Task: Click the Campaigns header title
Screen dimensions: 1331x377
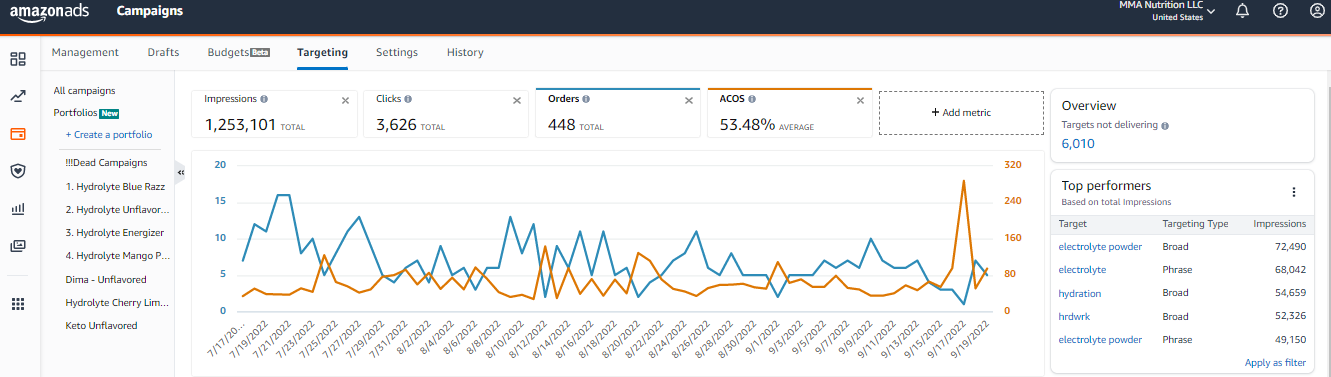Action: 150,11
